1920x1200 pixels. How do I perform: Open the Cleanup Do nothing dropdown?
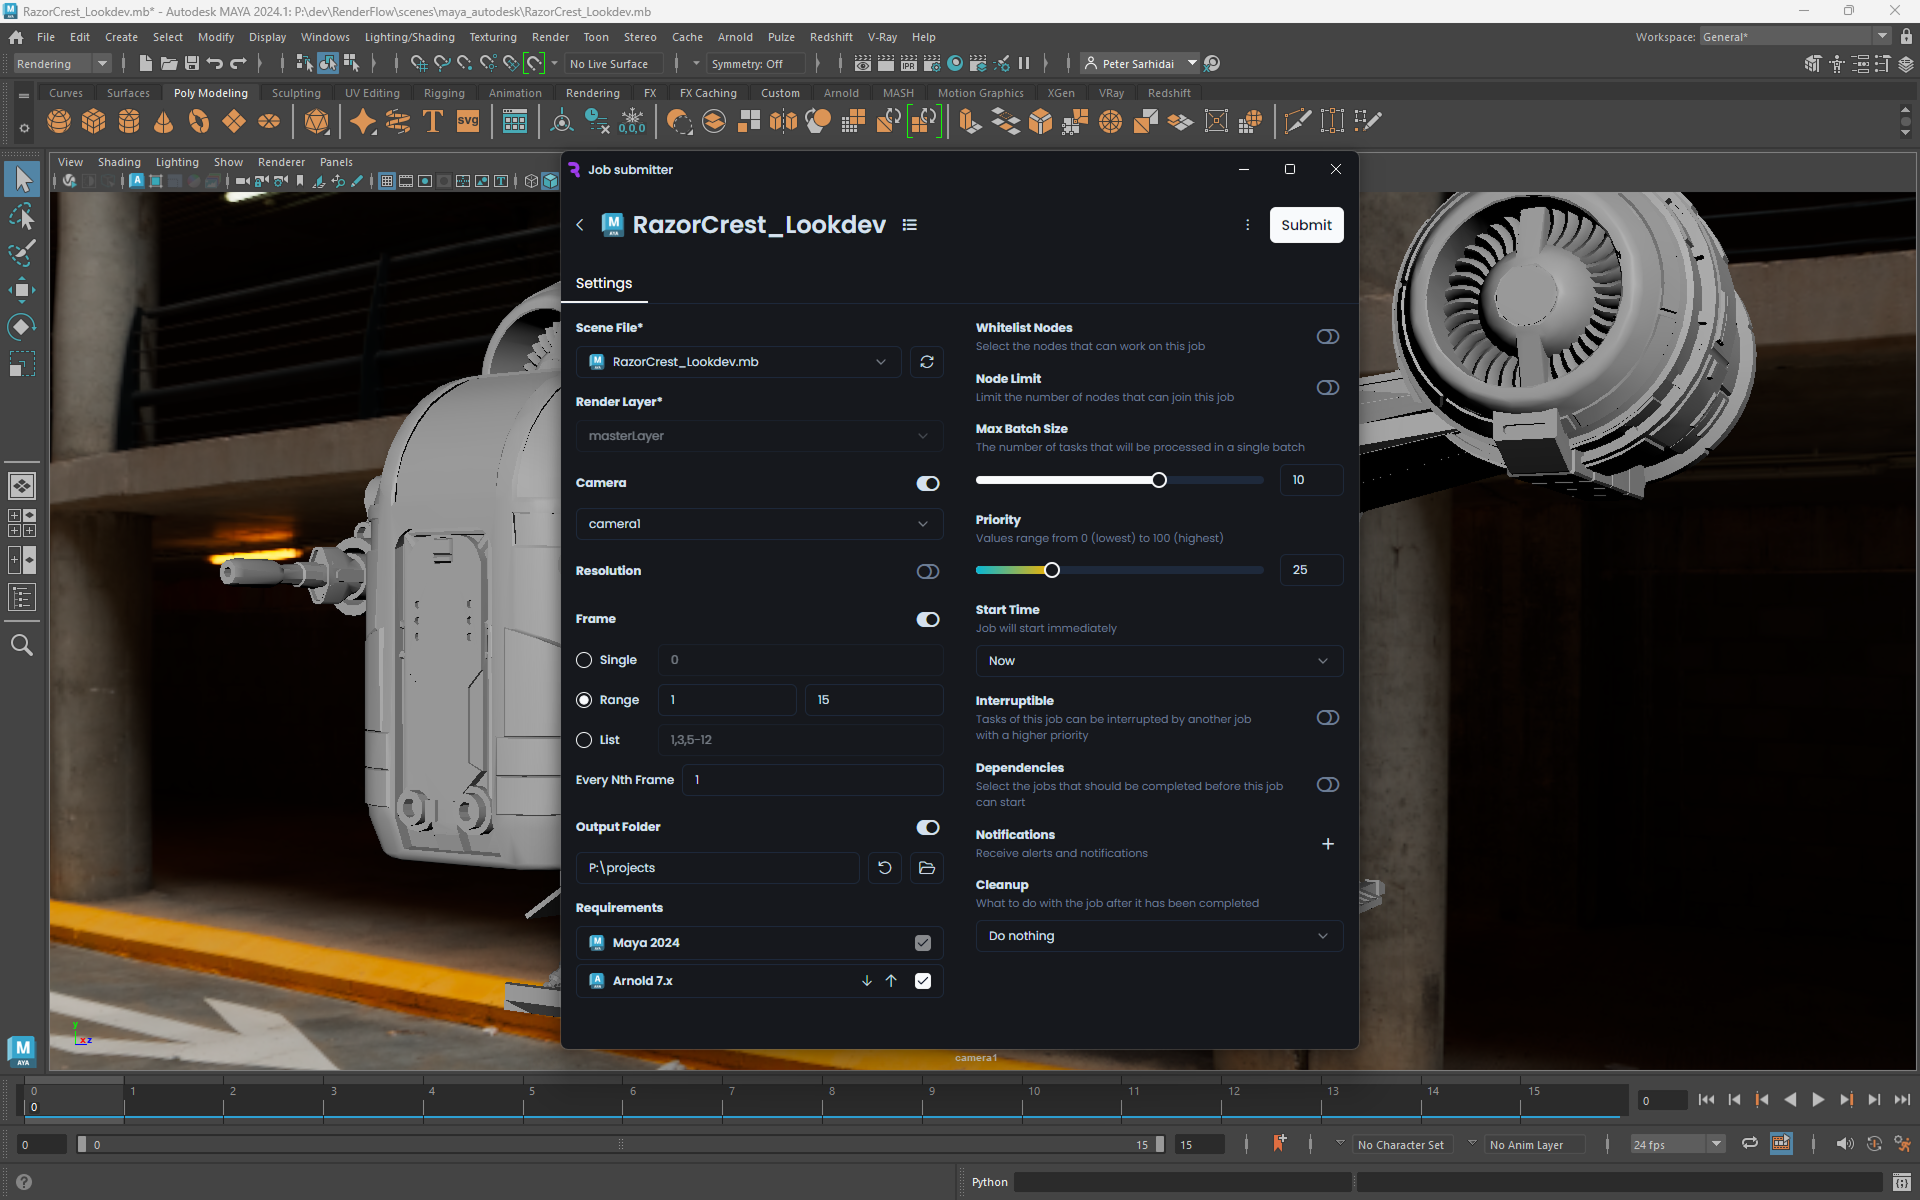(x=1159, y=936)
